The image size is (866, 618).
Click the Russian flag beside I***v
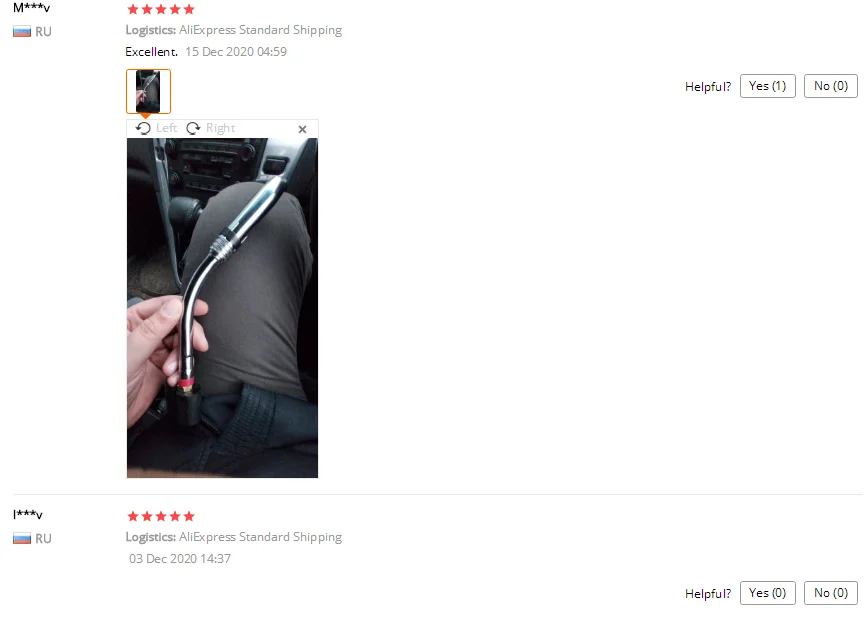pos(22,538)
